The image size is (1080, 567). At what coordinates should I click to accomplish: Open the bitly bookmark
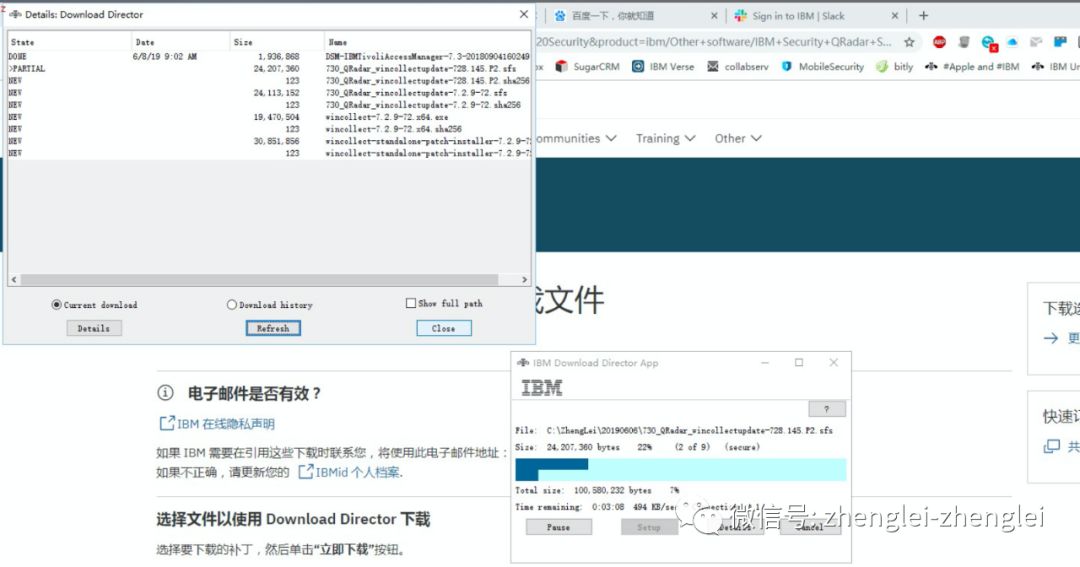pos(895,67)
